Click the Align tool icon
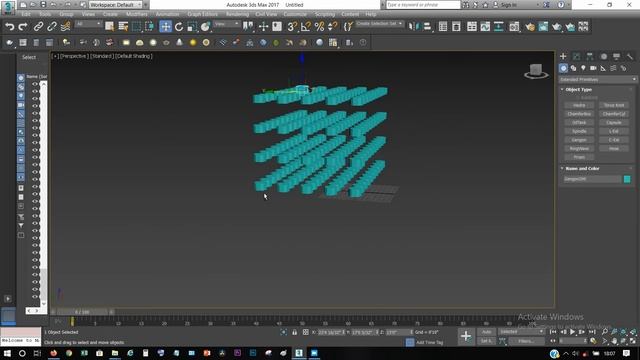Screen dimensions: 640x360 tap(427, 27)
